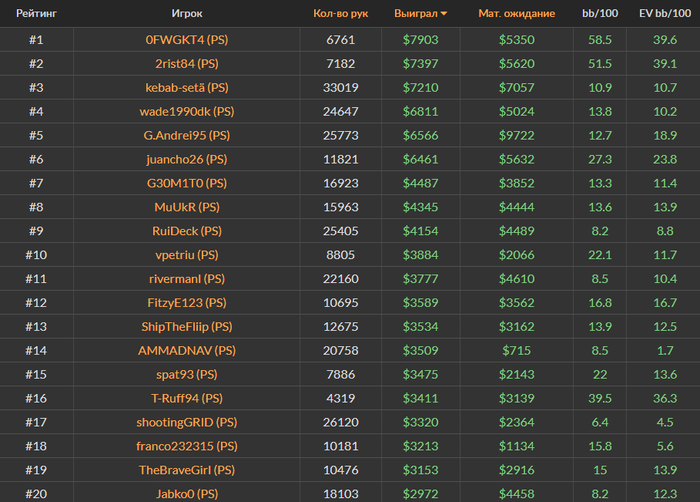Sort table by Кол-во рук column
Image resolution: width=700 pixels, height=502 pixels.
click(341, 13)
